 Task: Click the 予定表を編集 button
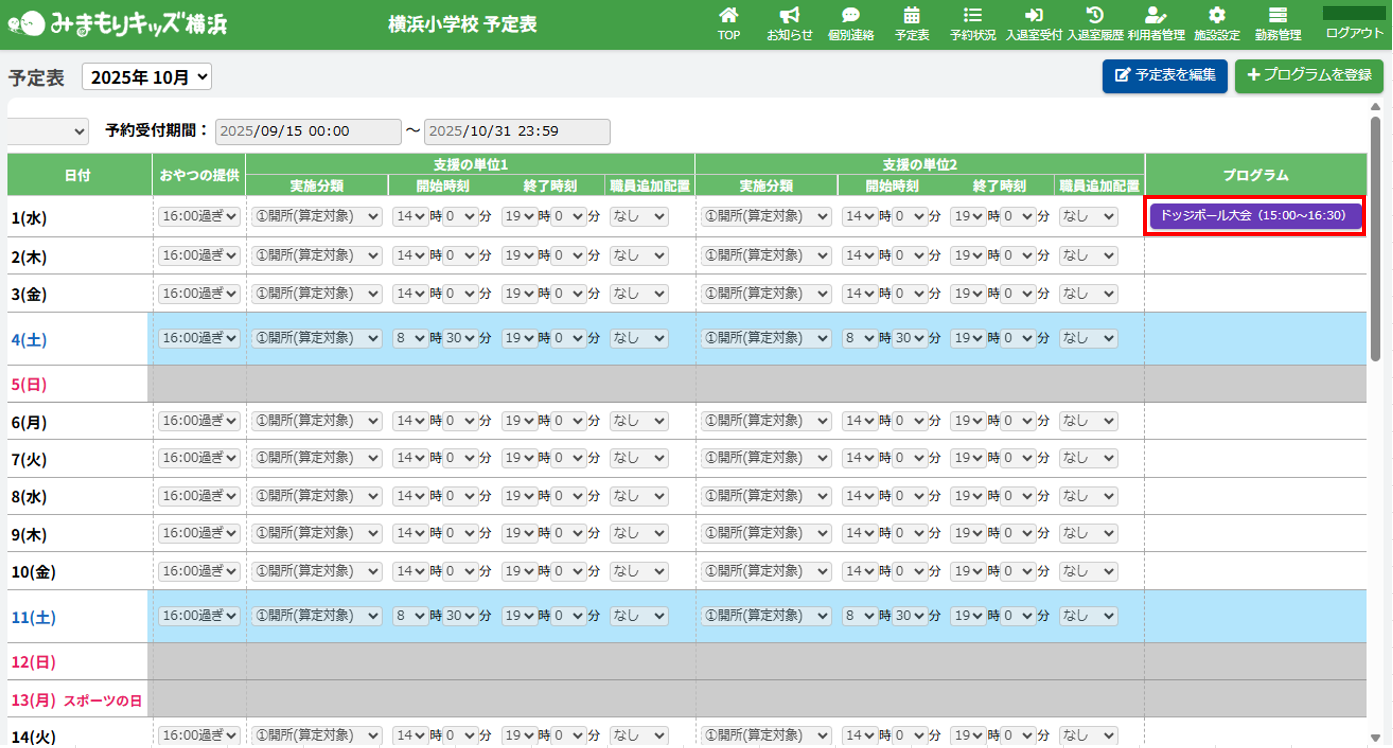click(x=1164, y=76)
